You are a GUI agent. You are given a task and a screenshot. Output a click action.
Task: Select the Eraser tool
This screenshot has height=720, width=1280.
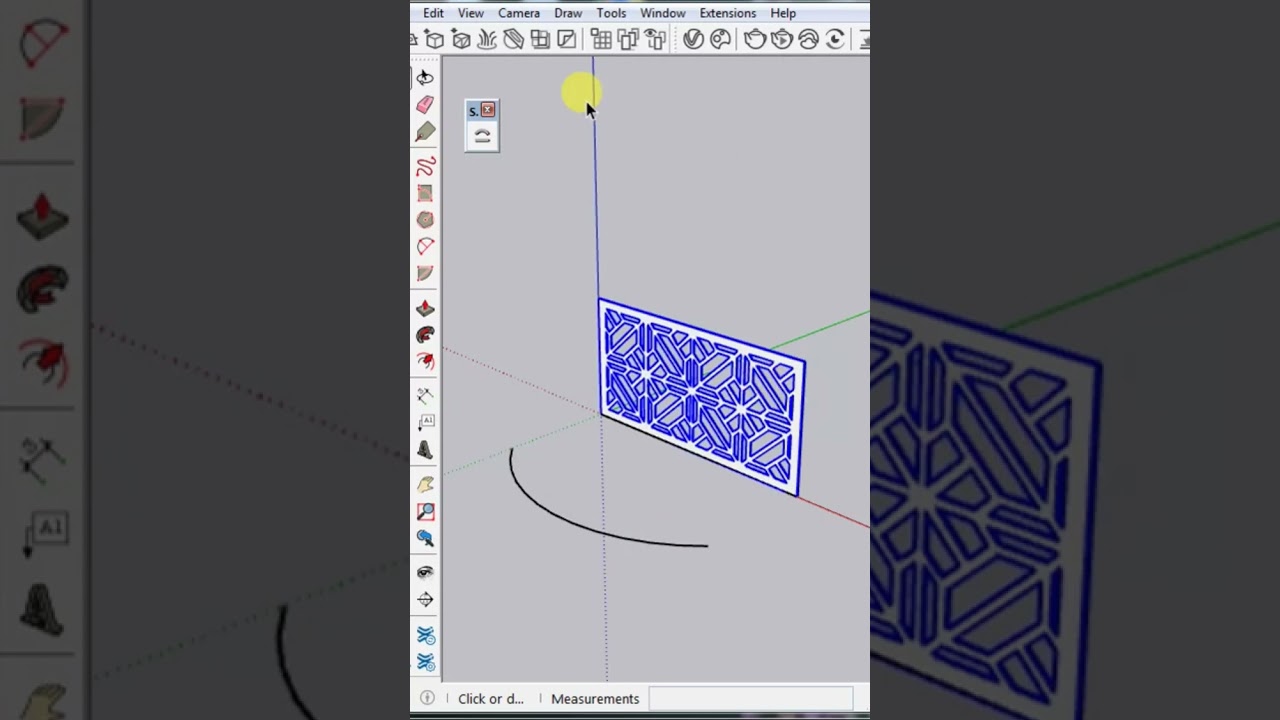425,105
